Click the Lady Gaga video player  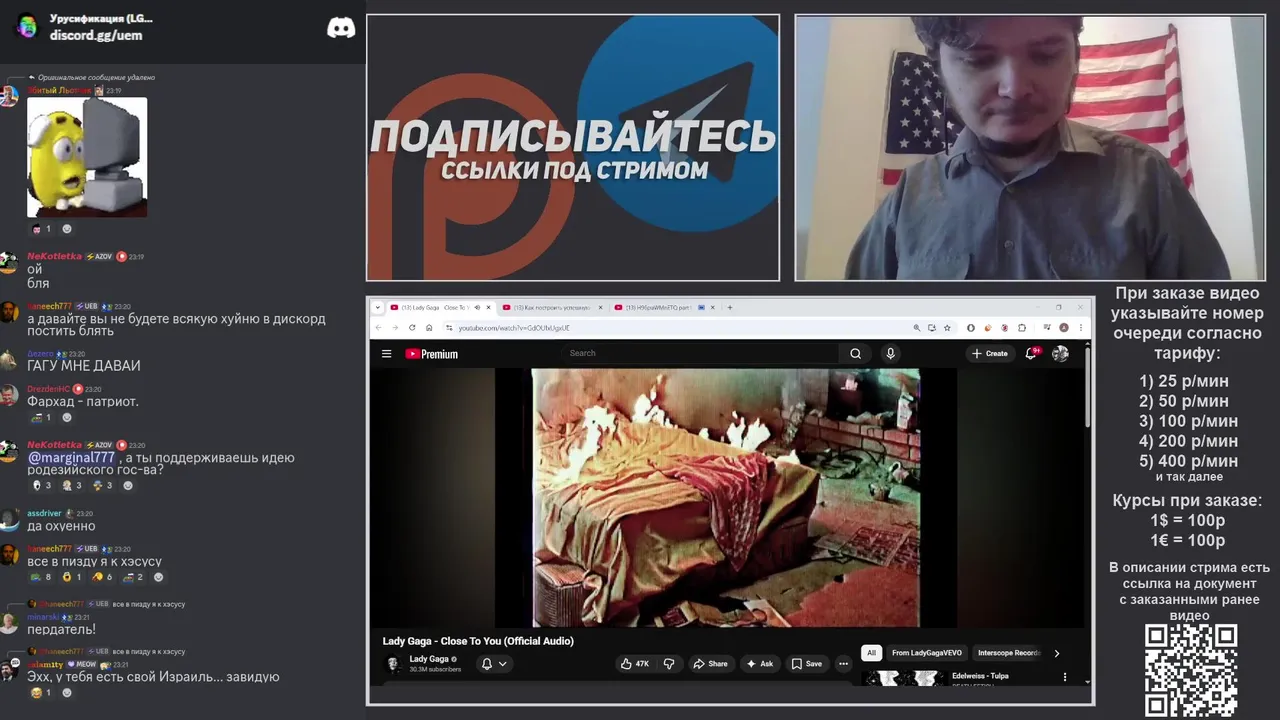tap(725, 497)
